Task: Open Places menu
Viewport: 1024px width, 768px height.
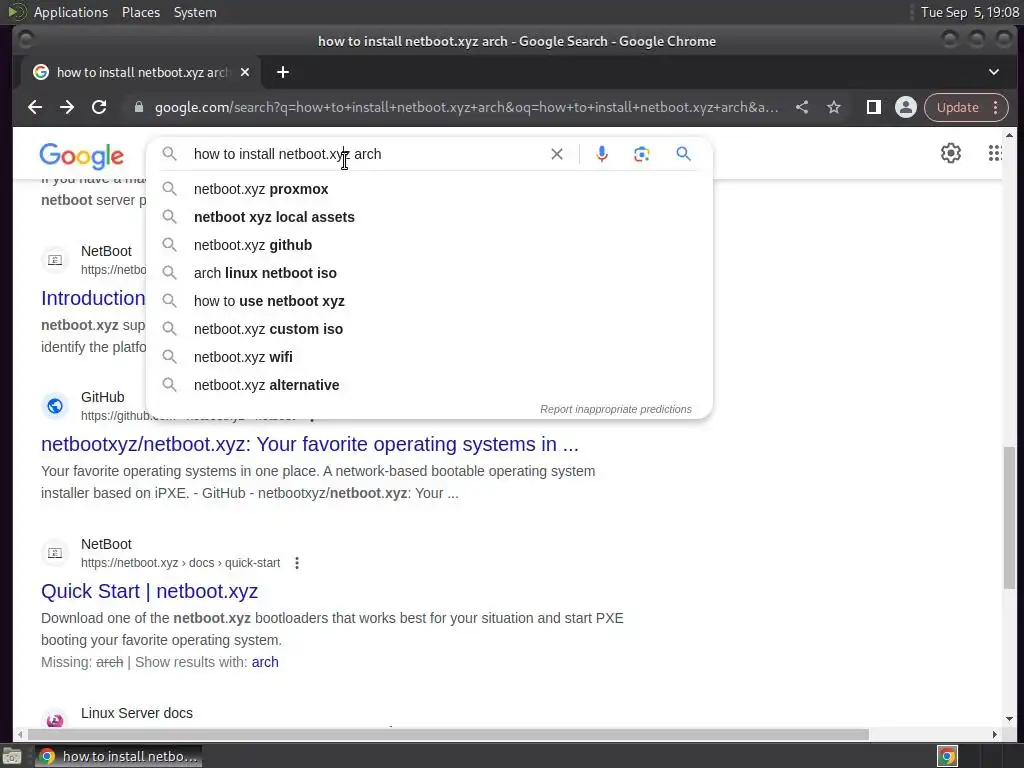Action: (141, 12)
